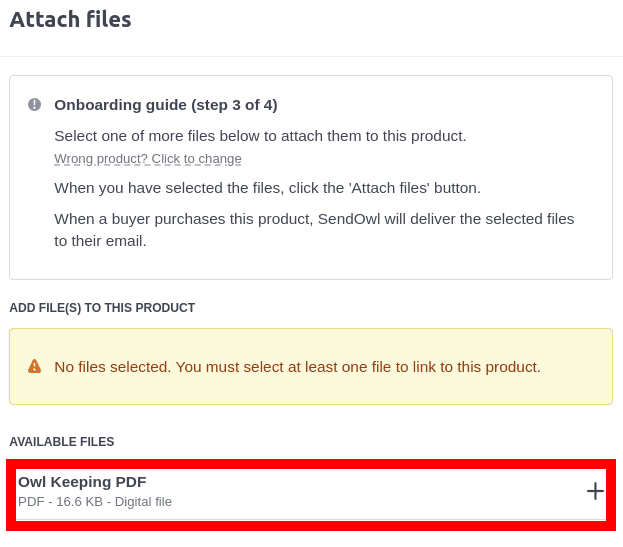Click the 'Select one of more files' instruction text

[260, 136]
